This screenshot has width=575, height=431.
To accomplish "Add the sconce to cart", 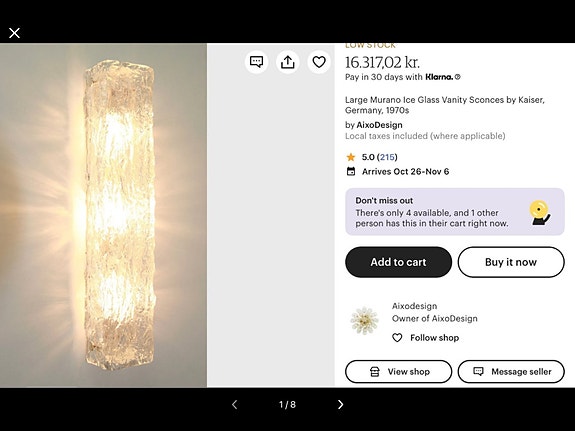I will 398,262.
